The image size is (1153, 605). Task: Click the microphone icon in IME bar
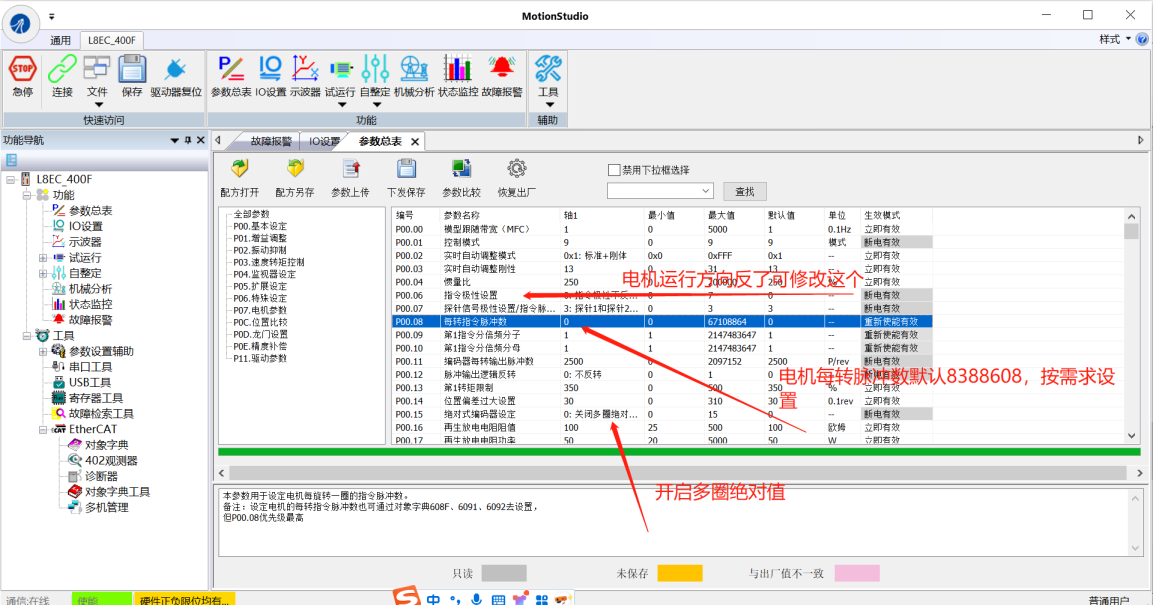click(476, 600)
